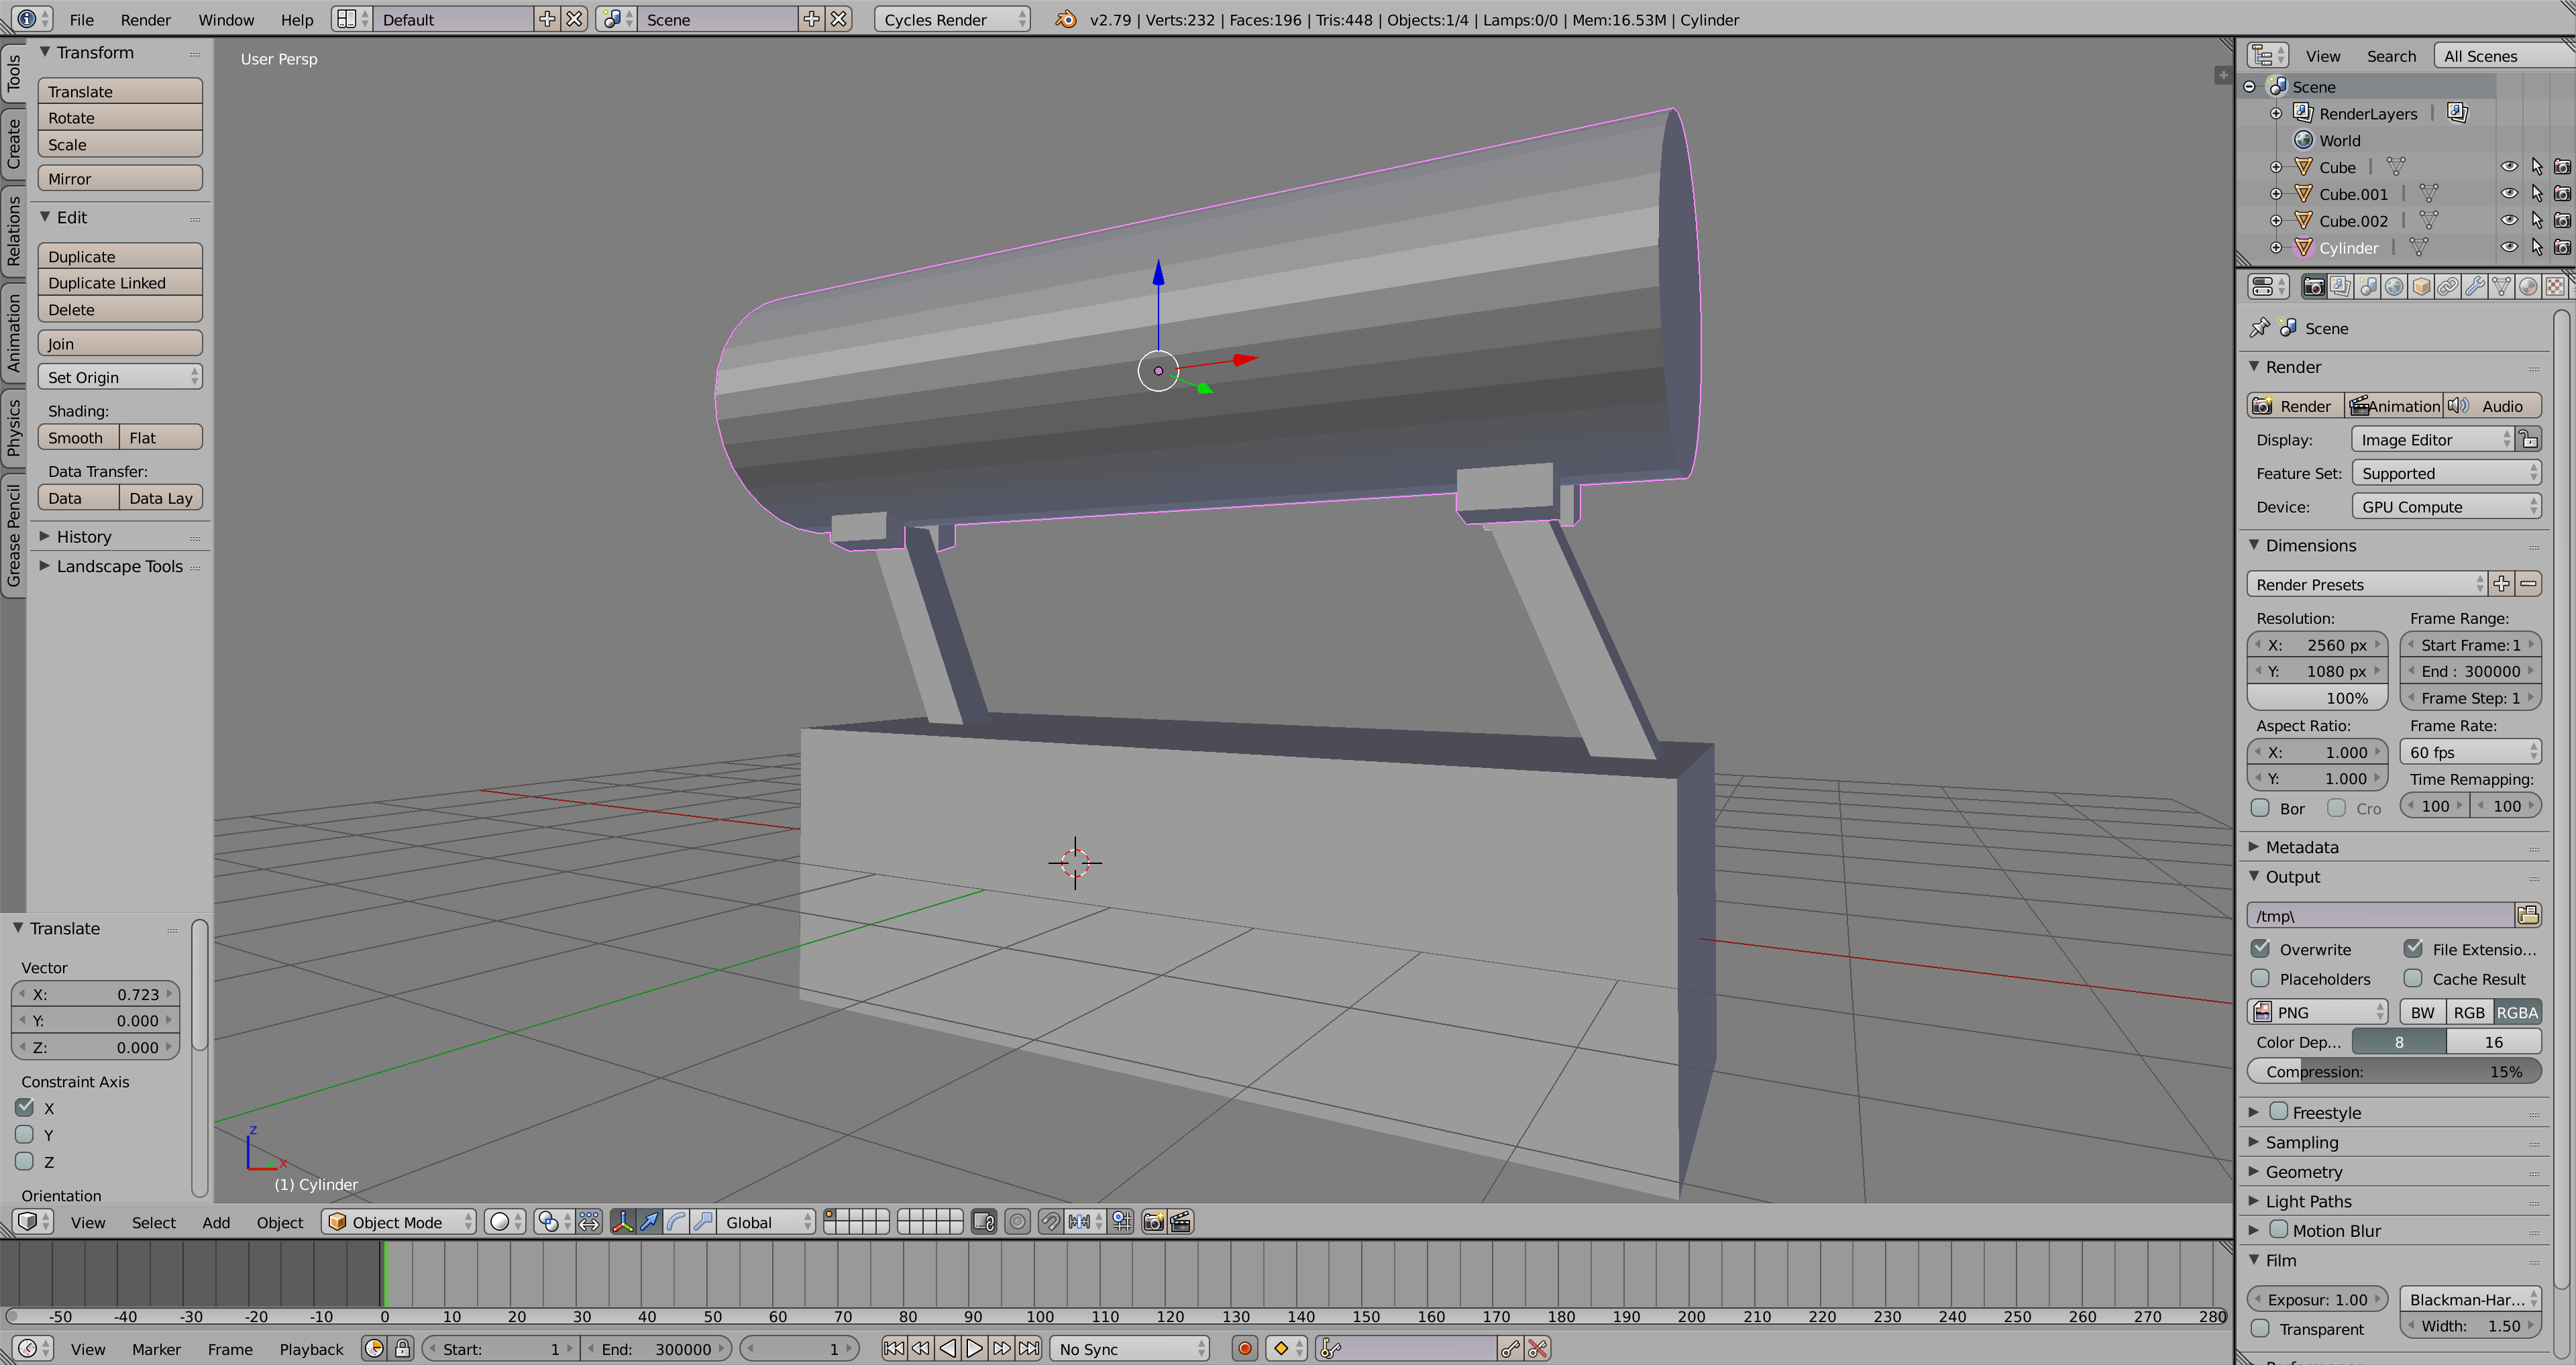Screen dimensions: 2576x1365
Task: Click the Duplicate Linked button
Action: pyautogui.click(x=120, y=283)
